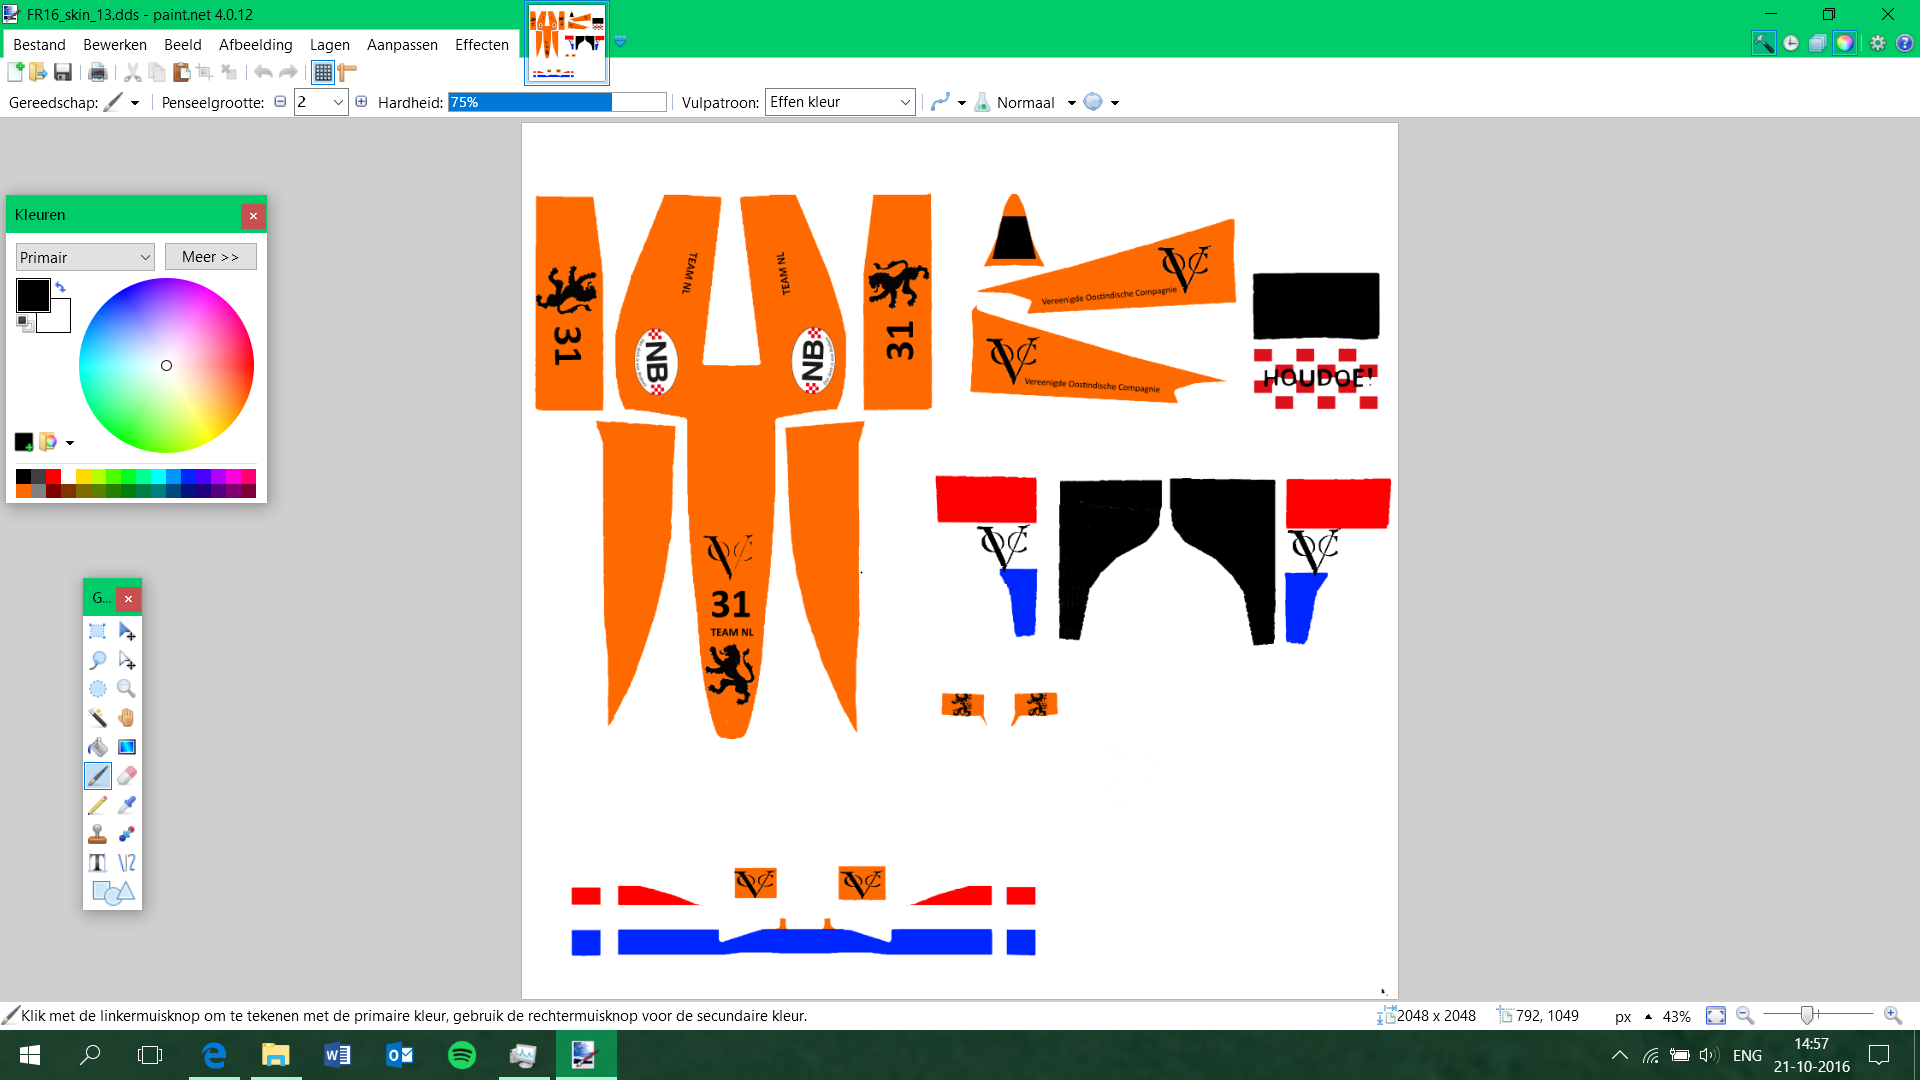Image resolution: width=1920 pixels, height=1080 pixels.
Task: Select the Rectangle Select tool
Action: pos(97,631)
